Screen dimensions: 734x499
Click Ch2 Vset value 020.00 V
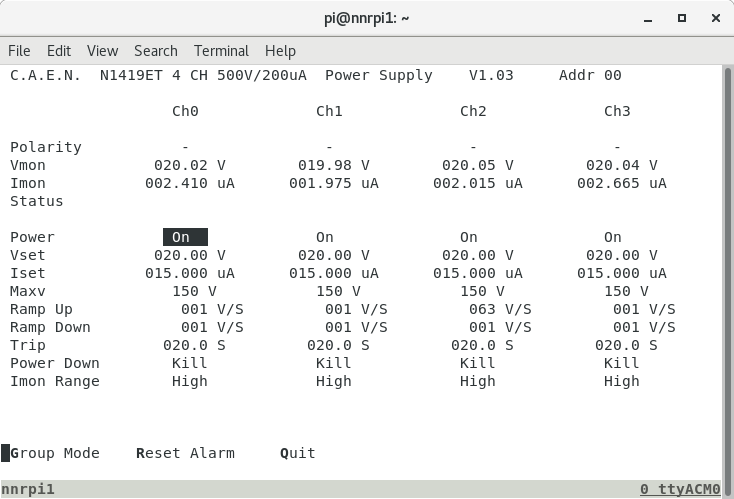pyautogui.click(x=477, y=255)
